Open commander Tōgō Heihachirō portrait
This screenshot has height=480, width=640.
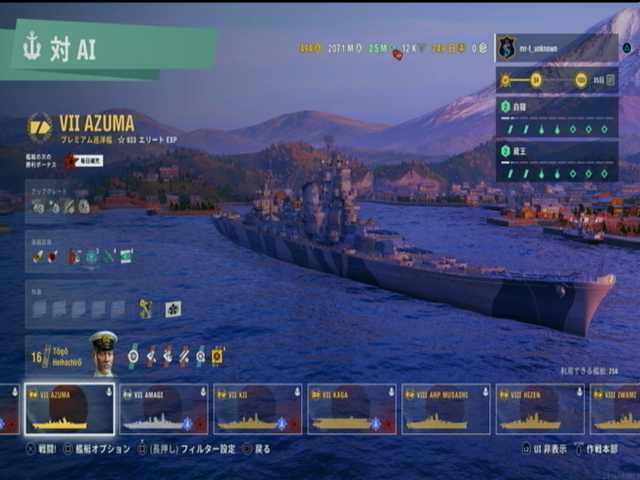point(104,353)
